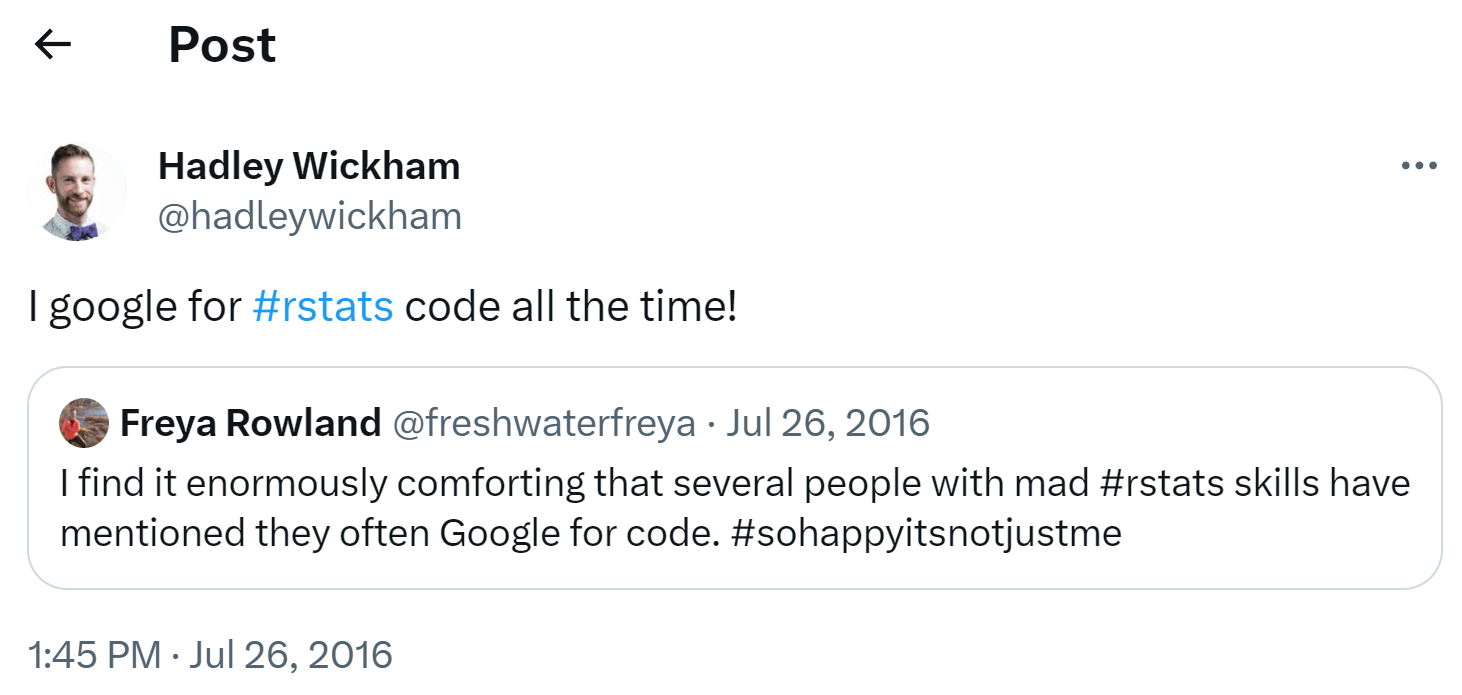Click Hadley Wickham's profile picture
The height and width of the screenshot is (695, 1462).
tap(78, 191)
